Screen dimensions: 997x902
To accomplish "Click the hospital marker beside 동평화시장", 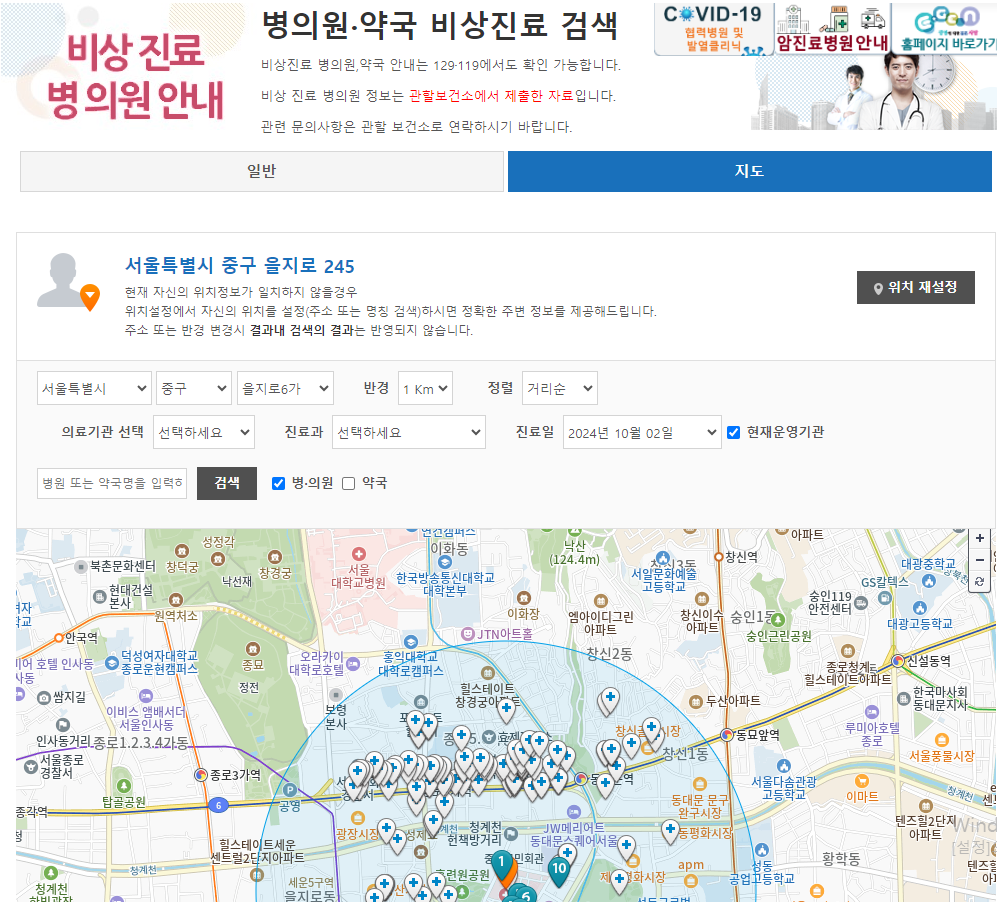I will [x=670, y=831].
